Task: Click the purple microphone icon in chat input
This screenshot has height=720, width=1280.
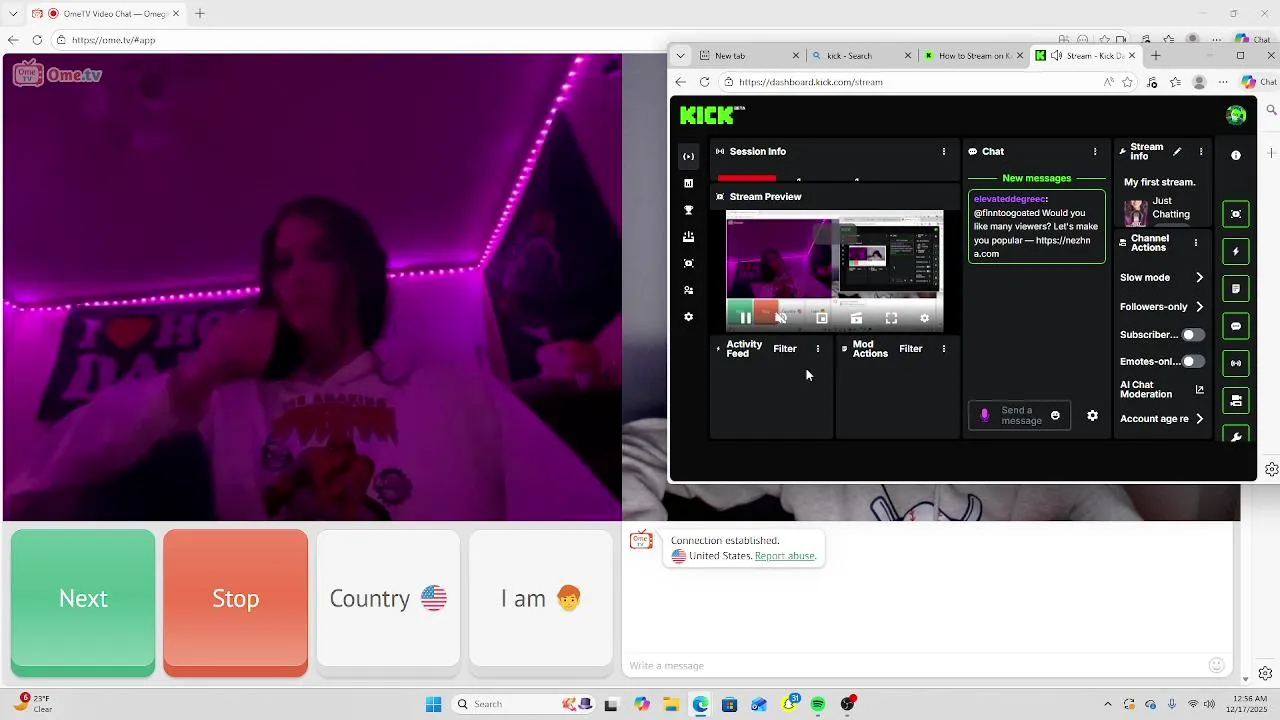Action: [985, 415]
